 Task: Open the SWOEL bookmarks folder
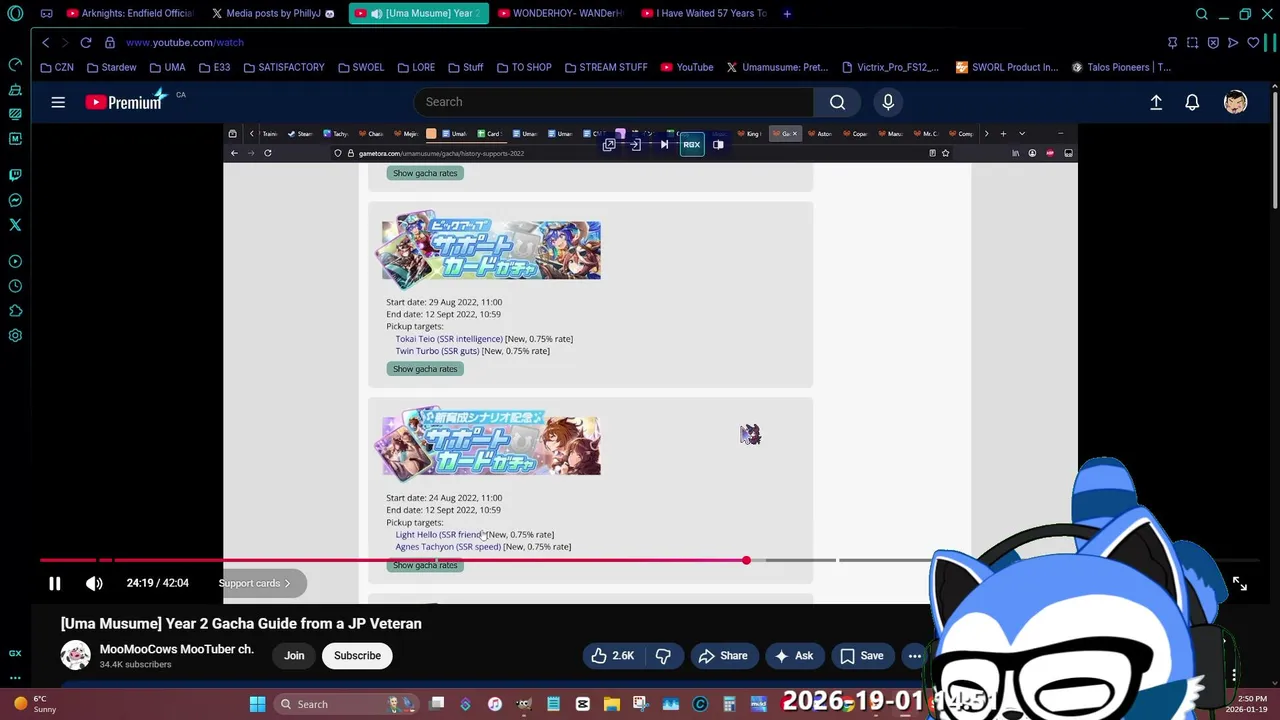point(360,68)
